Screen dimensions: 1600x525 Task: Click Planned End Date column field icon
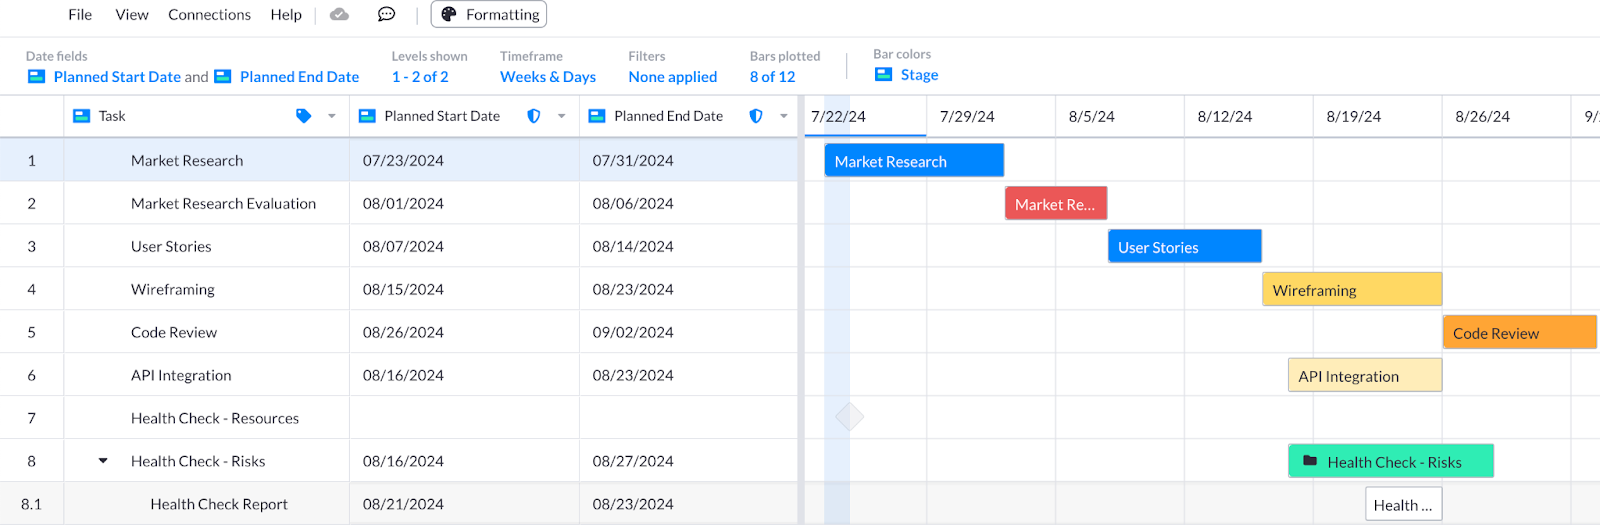597,116
